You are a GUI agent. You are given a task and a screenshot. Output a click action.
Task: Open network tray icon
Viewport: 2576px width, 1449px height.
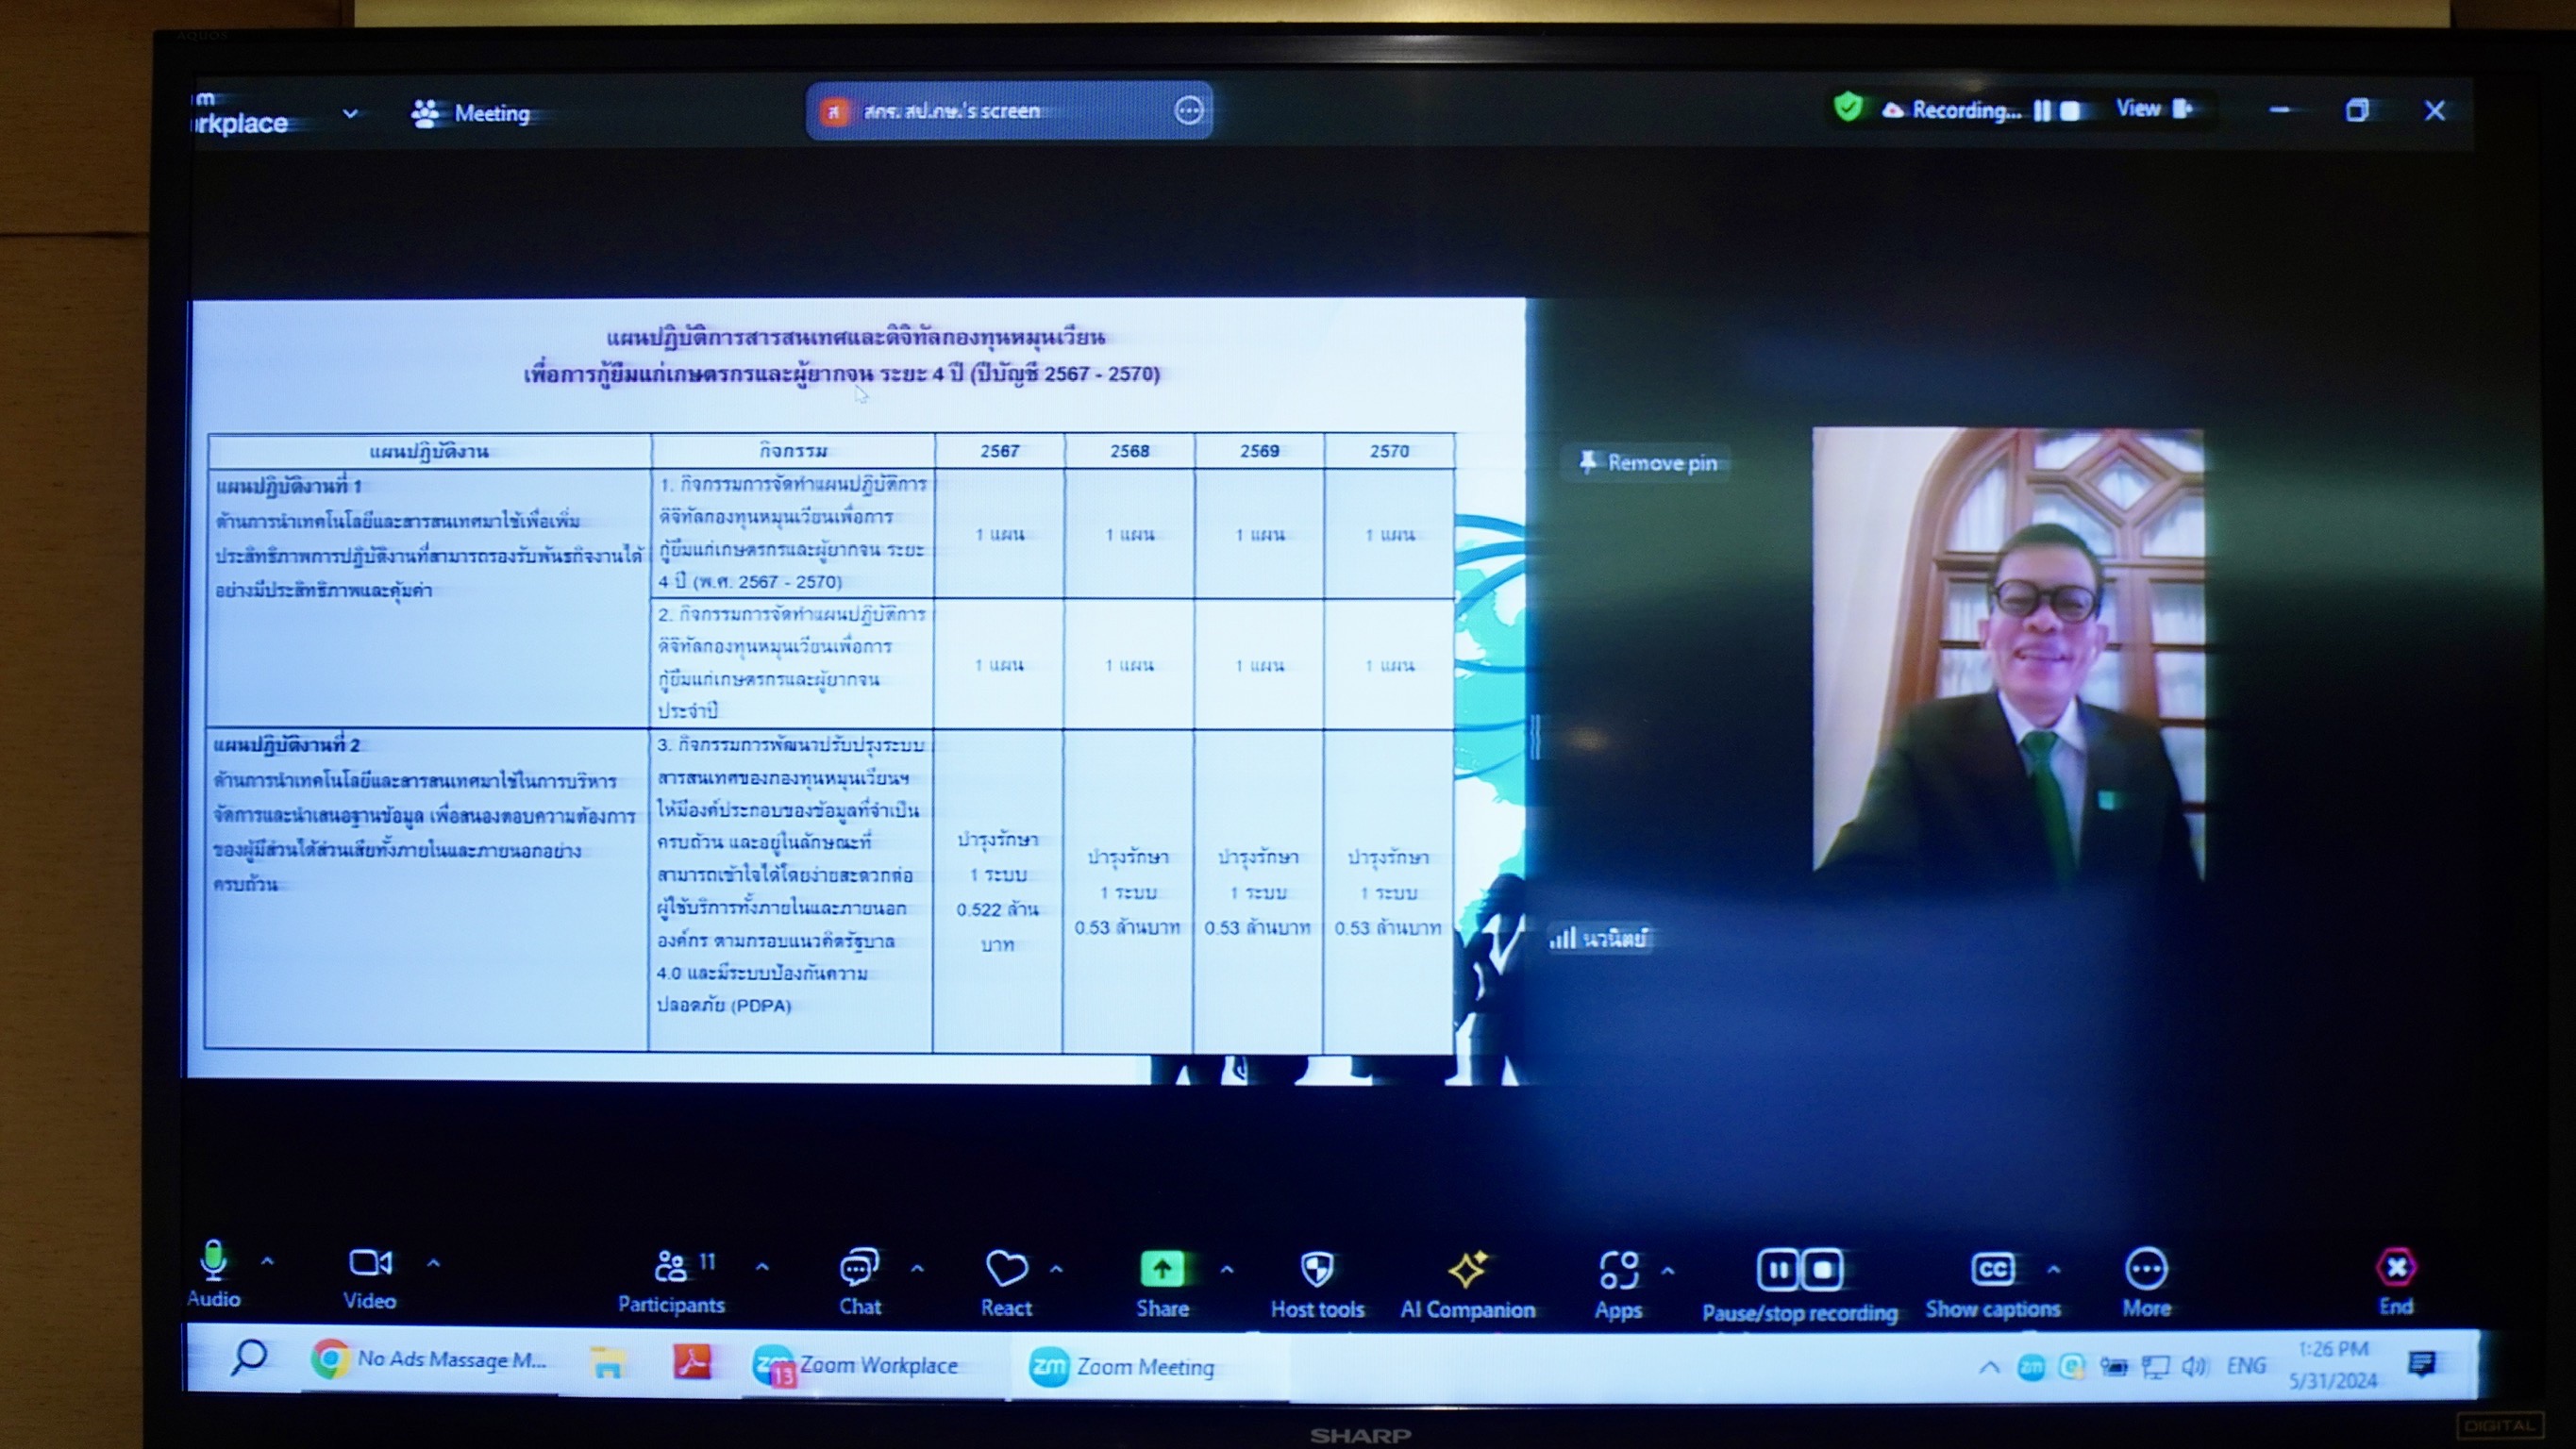point(2154,1366)
